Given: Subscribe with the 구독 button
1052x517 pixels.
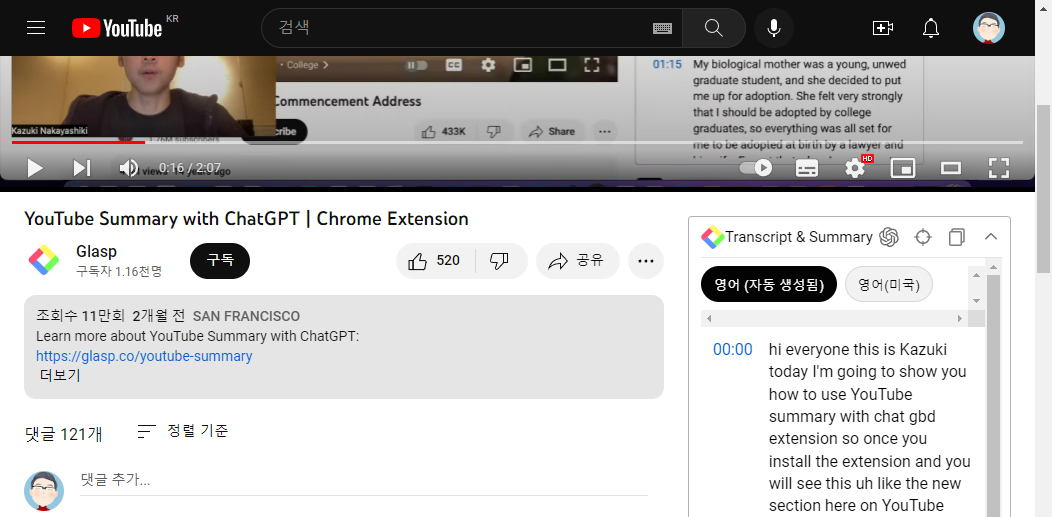Looking at the screenshot, I should tap(220, 261).
